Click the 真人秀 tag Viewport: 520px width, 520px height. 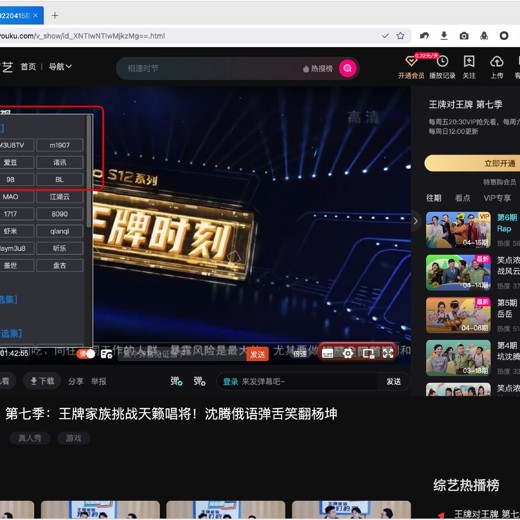click(30, 438)
